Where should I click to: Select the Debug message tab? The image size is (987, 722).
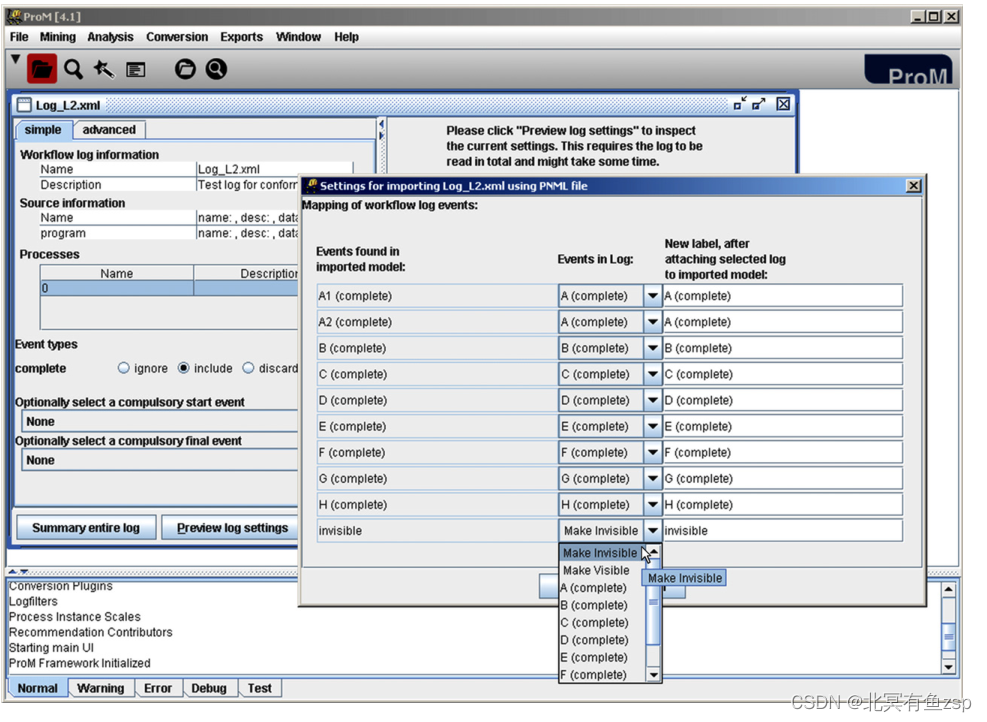coord(209,688)
